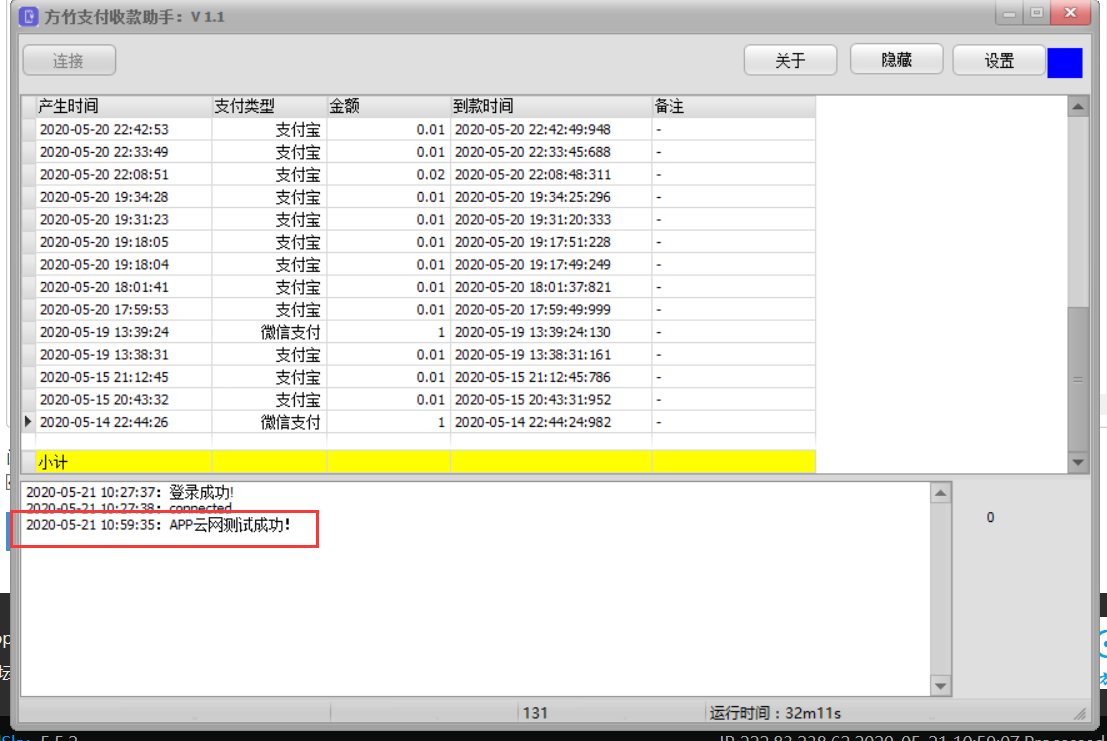This screenshot has height=741, width=1107.
Task: Click the log panel scroll-down arrow
Action: (940, 685)
